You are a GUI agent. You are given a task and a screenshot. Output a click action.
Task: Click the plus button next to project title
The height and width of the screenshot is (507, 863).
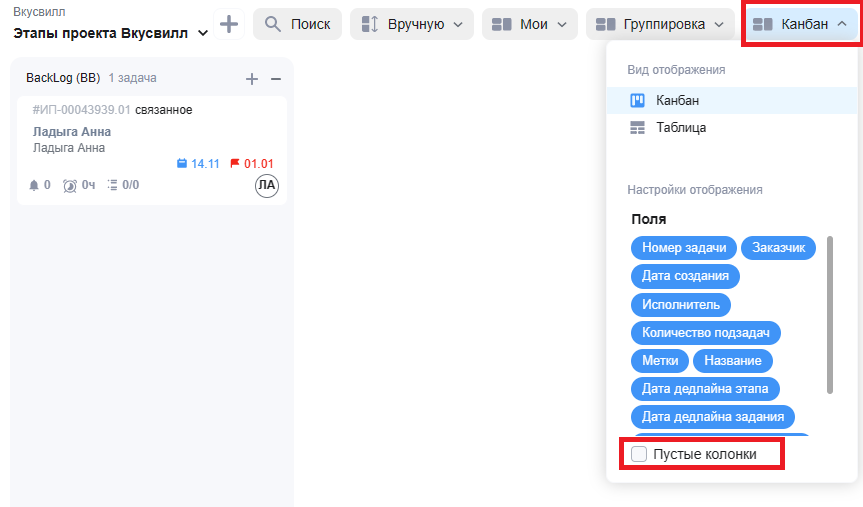click(229, 24)
